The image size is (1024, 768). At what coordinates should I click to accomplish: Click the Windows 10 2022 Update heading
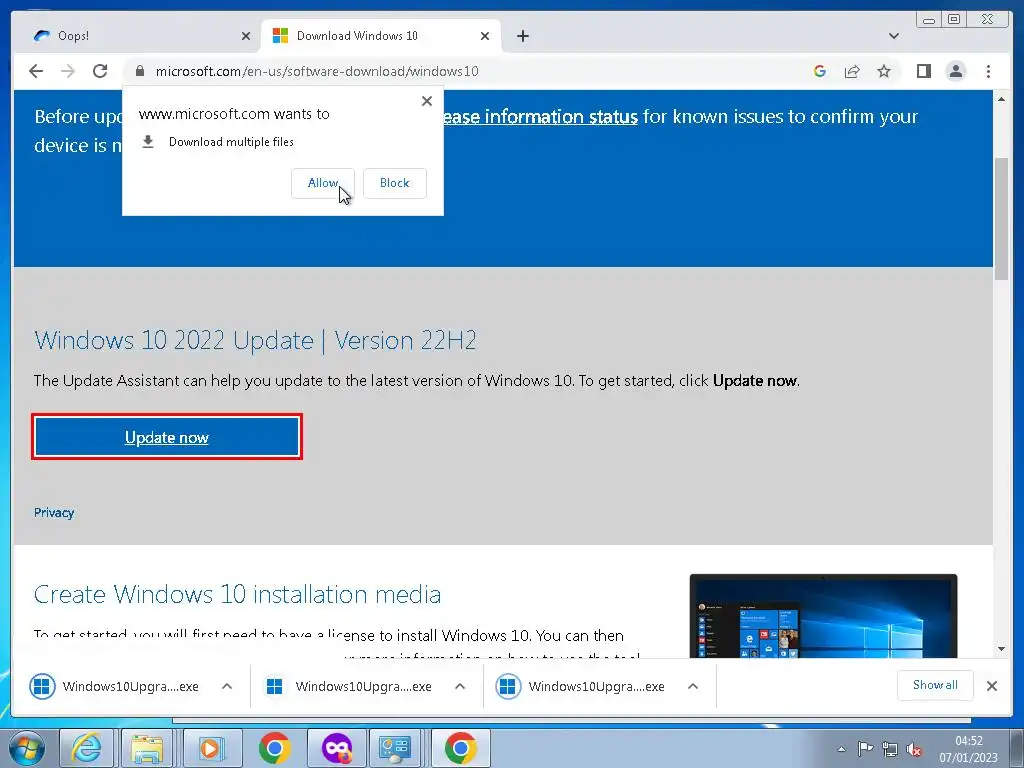[x=255, y=340]
